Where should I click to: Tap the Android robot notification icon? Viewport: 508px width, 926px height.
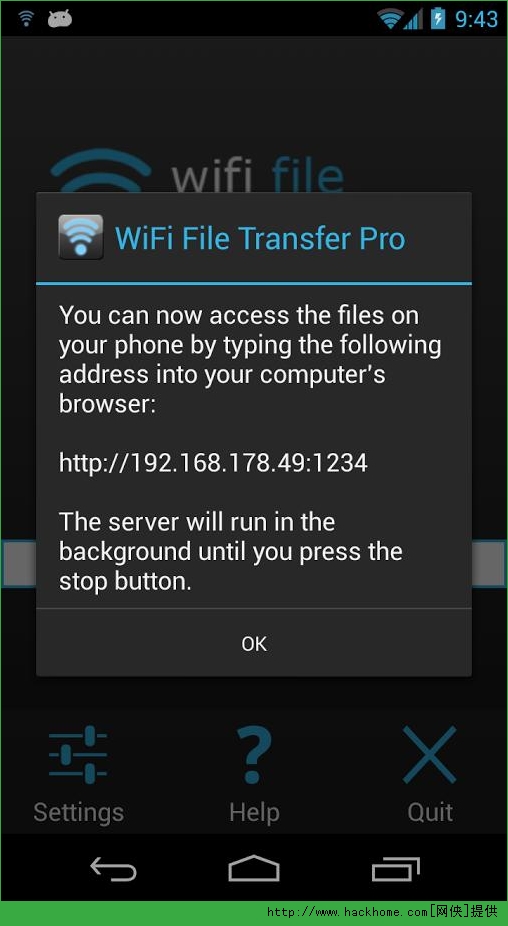tap(60, 18)
